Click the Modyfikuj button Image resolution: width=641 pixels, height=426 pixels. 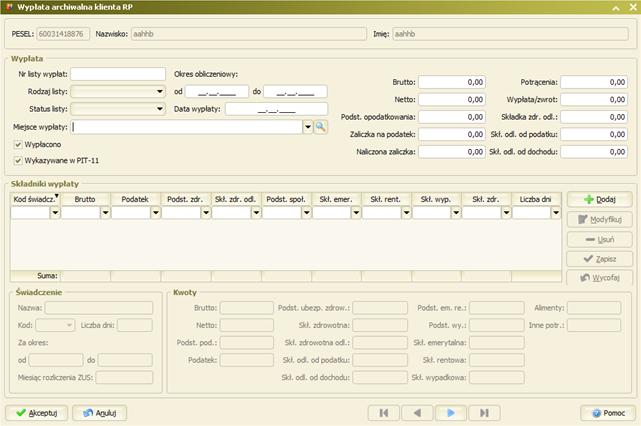[x=599, y=220]
